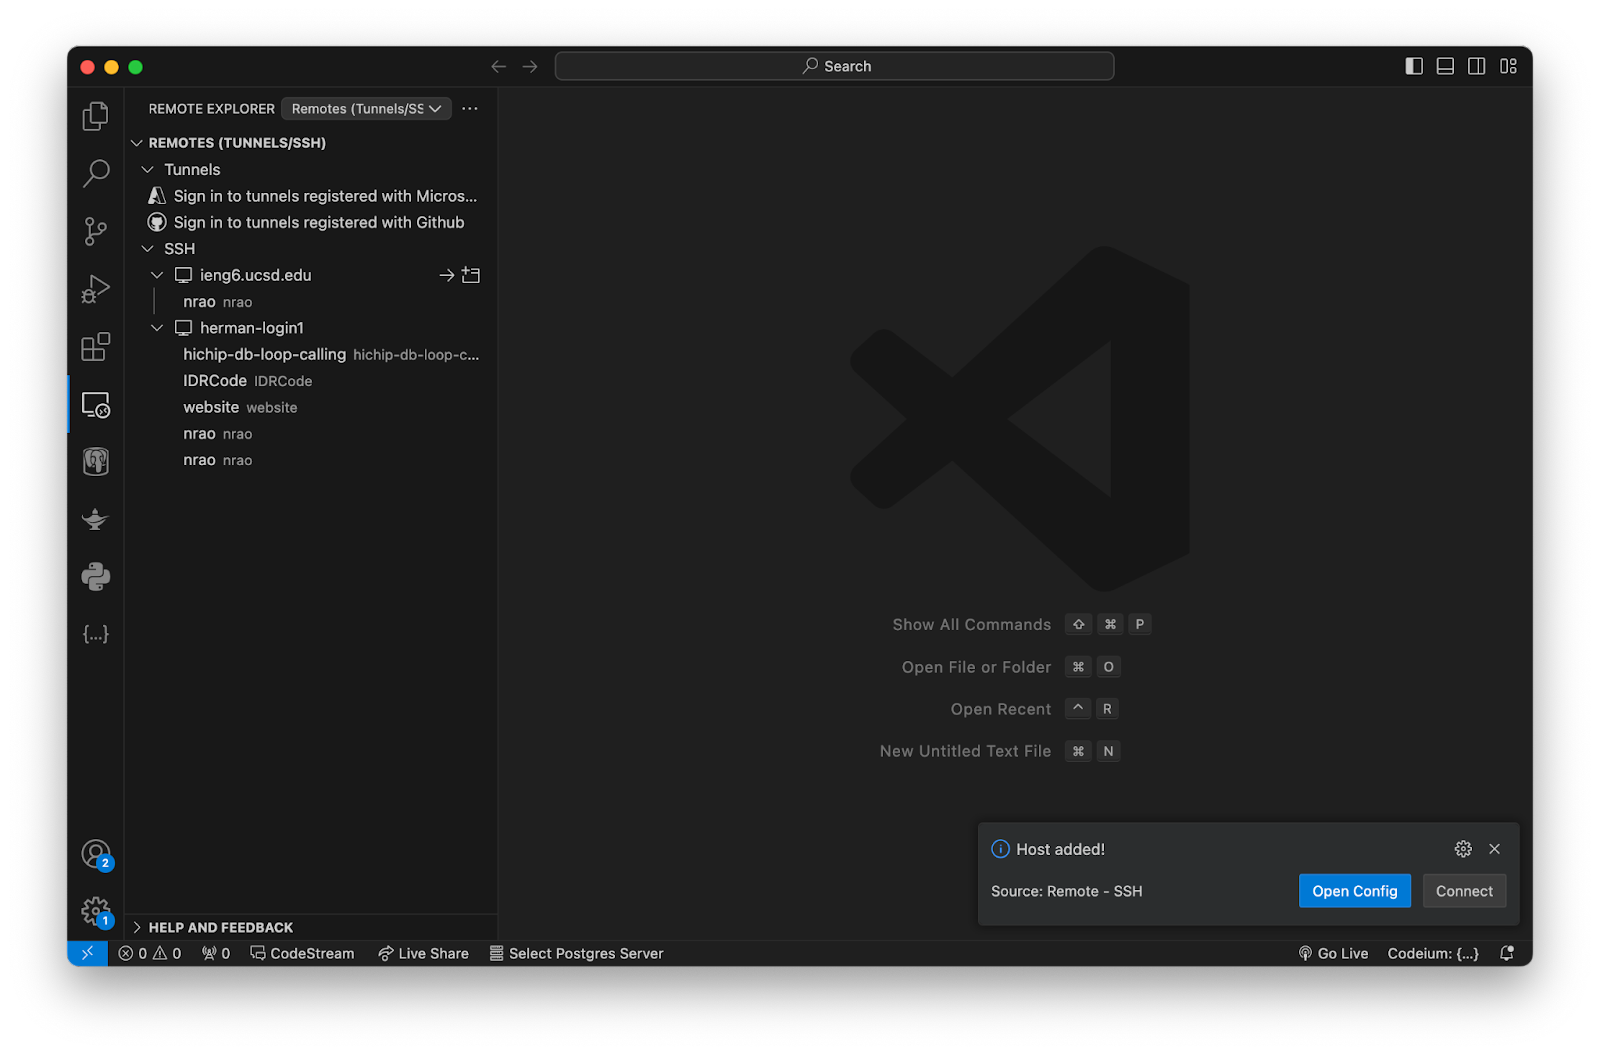Click Select Postgres Server in status bar
The image size is (1600, 1055).
pos(576,953)
